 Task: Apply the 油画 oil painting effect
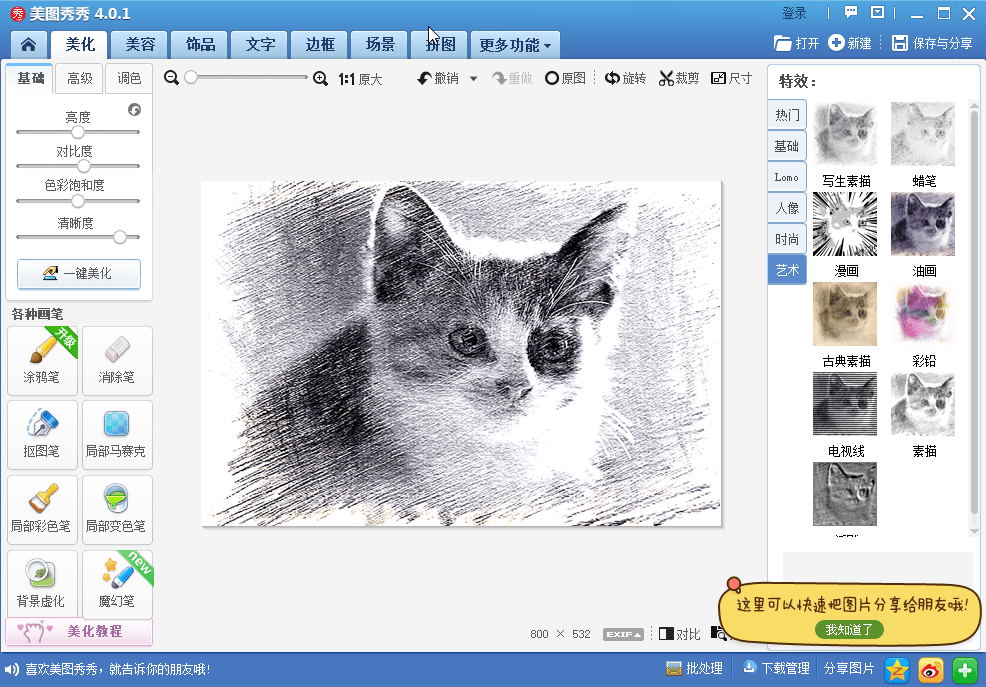click(x=923, y=224)
